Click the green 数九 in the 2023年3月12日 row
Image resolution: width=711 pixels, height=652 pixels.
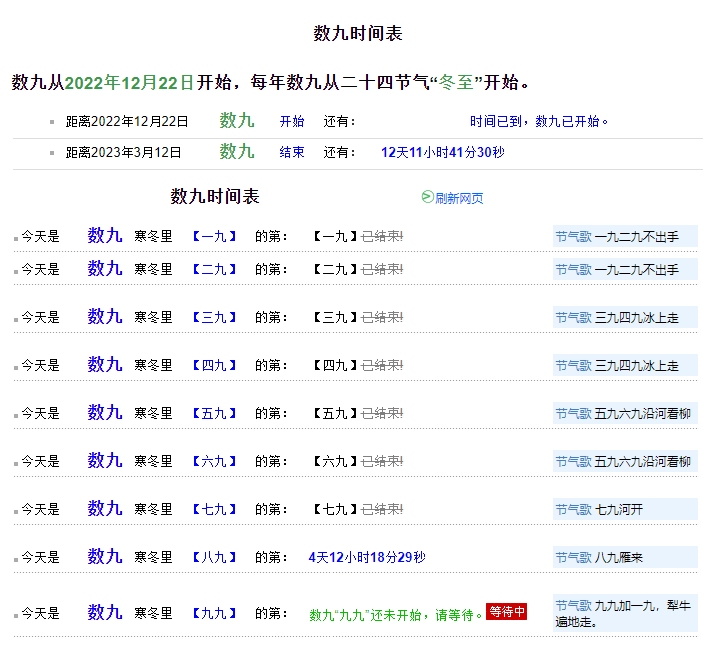tap(237, 152)
